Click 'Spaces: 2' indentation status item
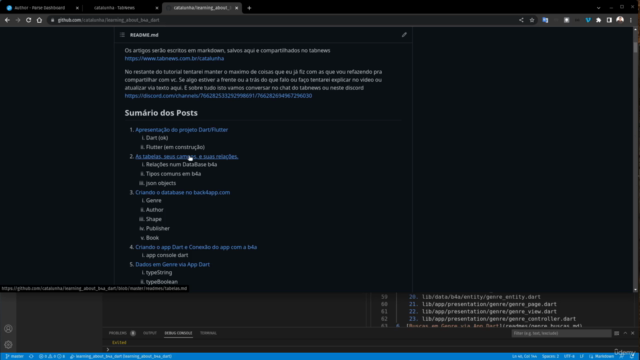Screen dimensions: 640x360 [x=550, y=356]
